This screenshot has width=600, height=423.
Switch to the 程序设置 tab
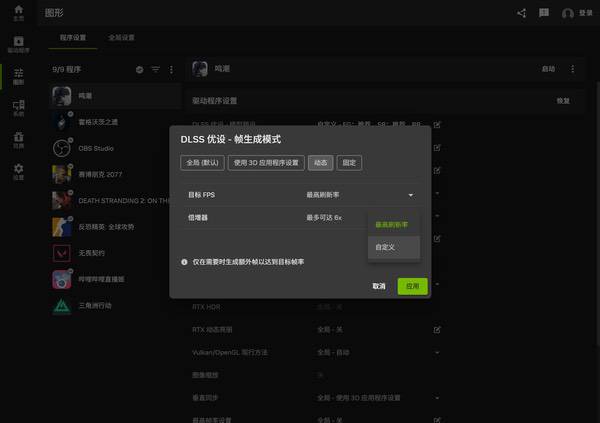pos(73,38)
